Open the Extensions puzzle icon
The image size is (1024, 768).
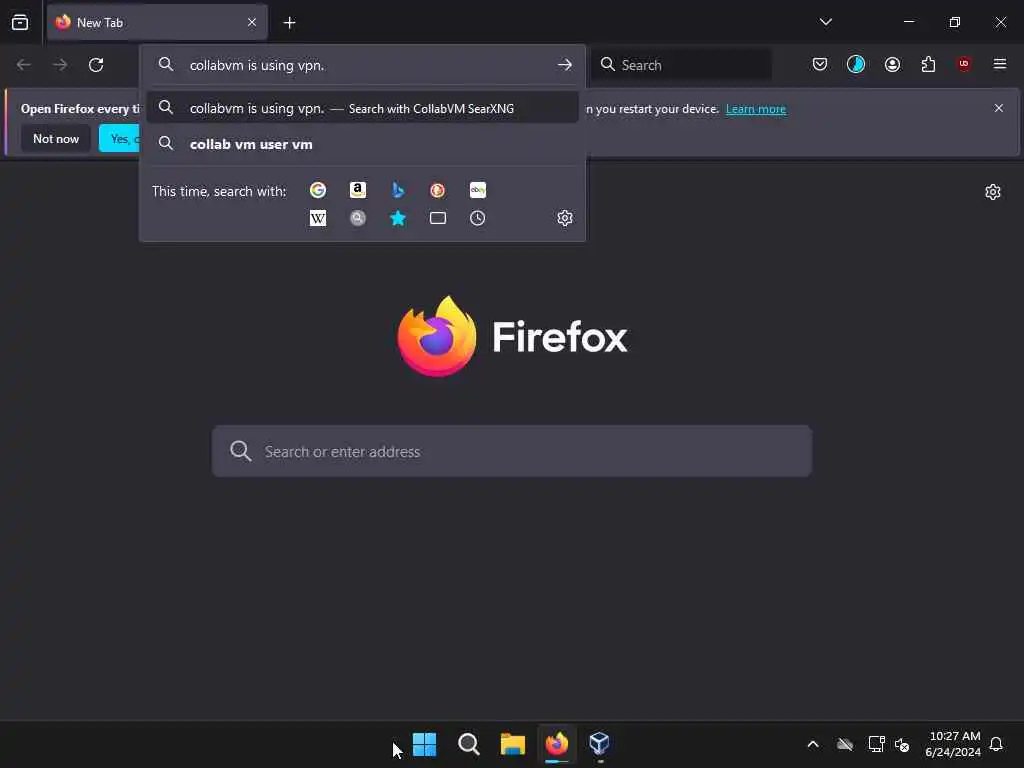pyautogui.click(x=928, y=64)
